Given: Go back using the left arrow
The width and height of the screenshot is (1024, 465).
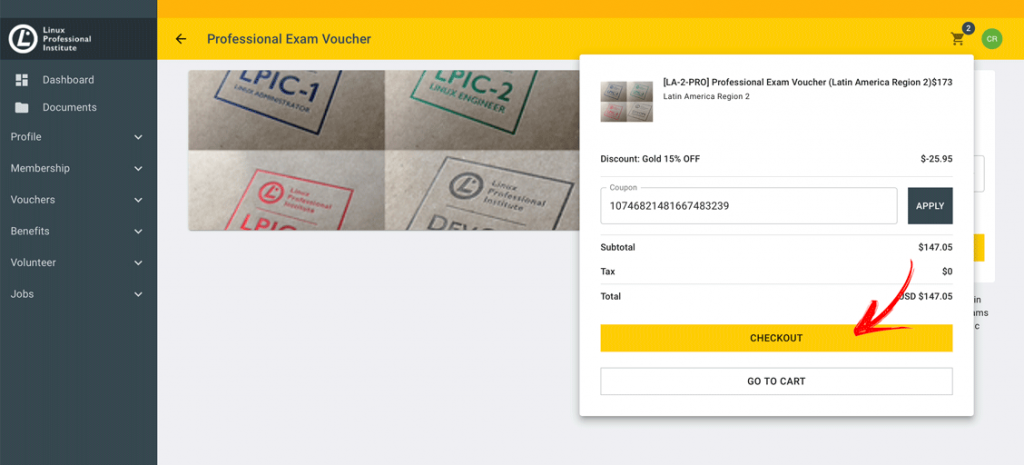Looking at the screenshot, I should tap(181, 39).
